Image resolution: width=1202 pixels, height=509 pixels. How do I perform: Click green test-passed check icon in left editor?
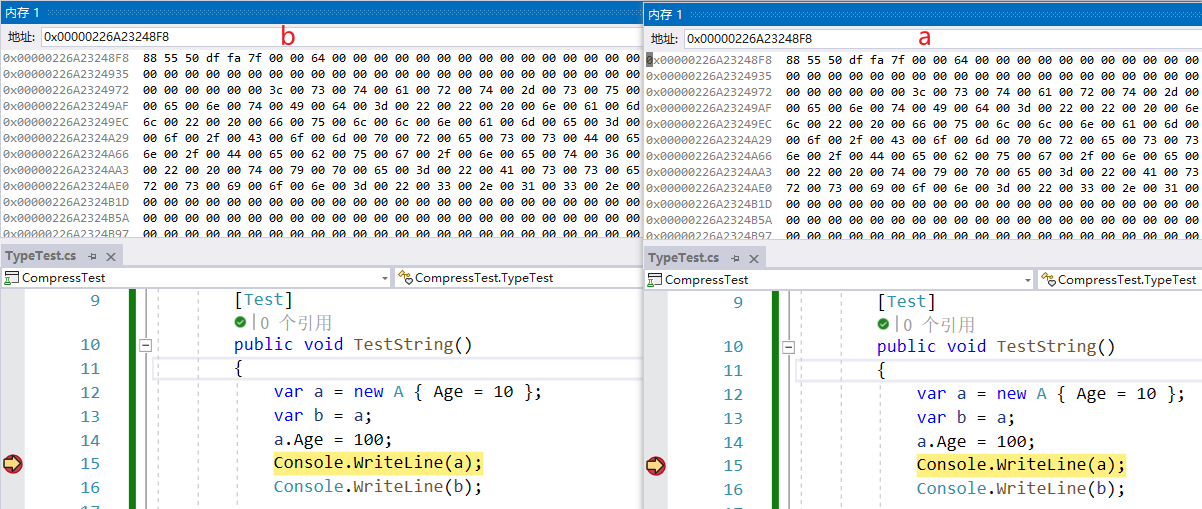pyautogui.click(x=240, y=322)
